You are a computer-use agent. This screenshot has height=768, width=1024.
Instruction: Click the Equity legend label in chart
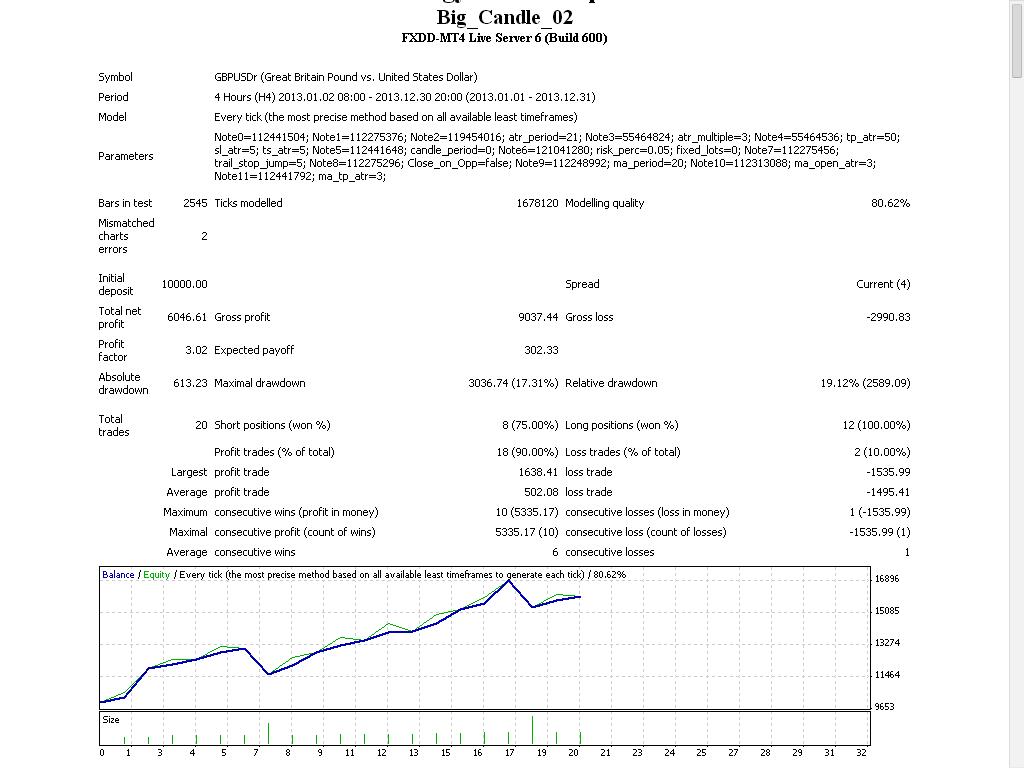(157, 575)
